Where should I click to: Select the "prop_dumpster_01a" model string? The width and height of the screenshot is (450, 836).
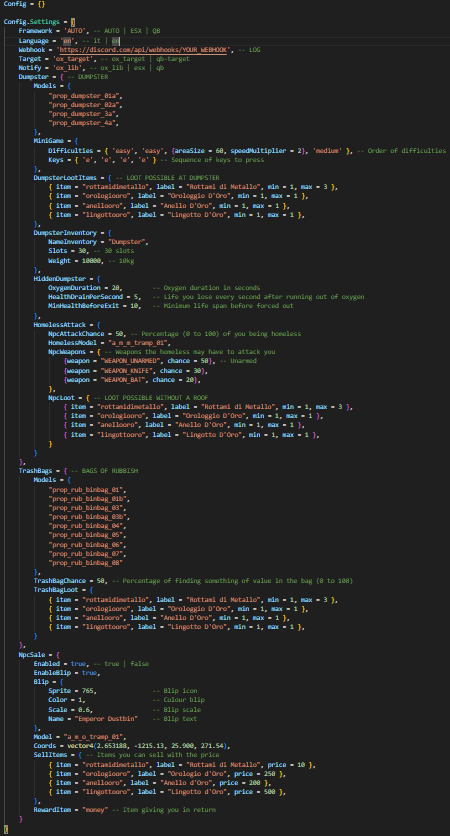point(85,96)
